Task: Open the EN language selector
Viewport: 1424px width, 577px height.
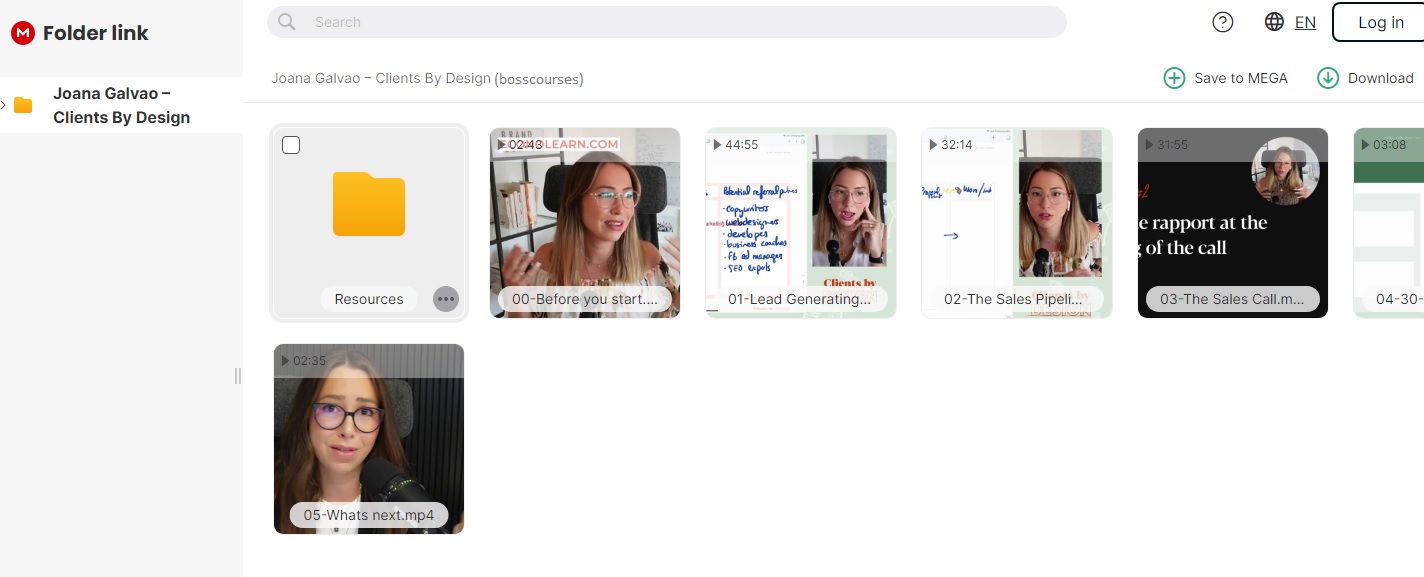Action: pyautogui.click(x=1305, y=22)
